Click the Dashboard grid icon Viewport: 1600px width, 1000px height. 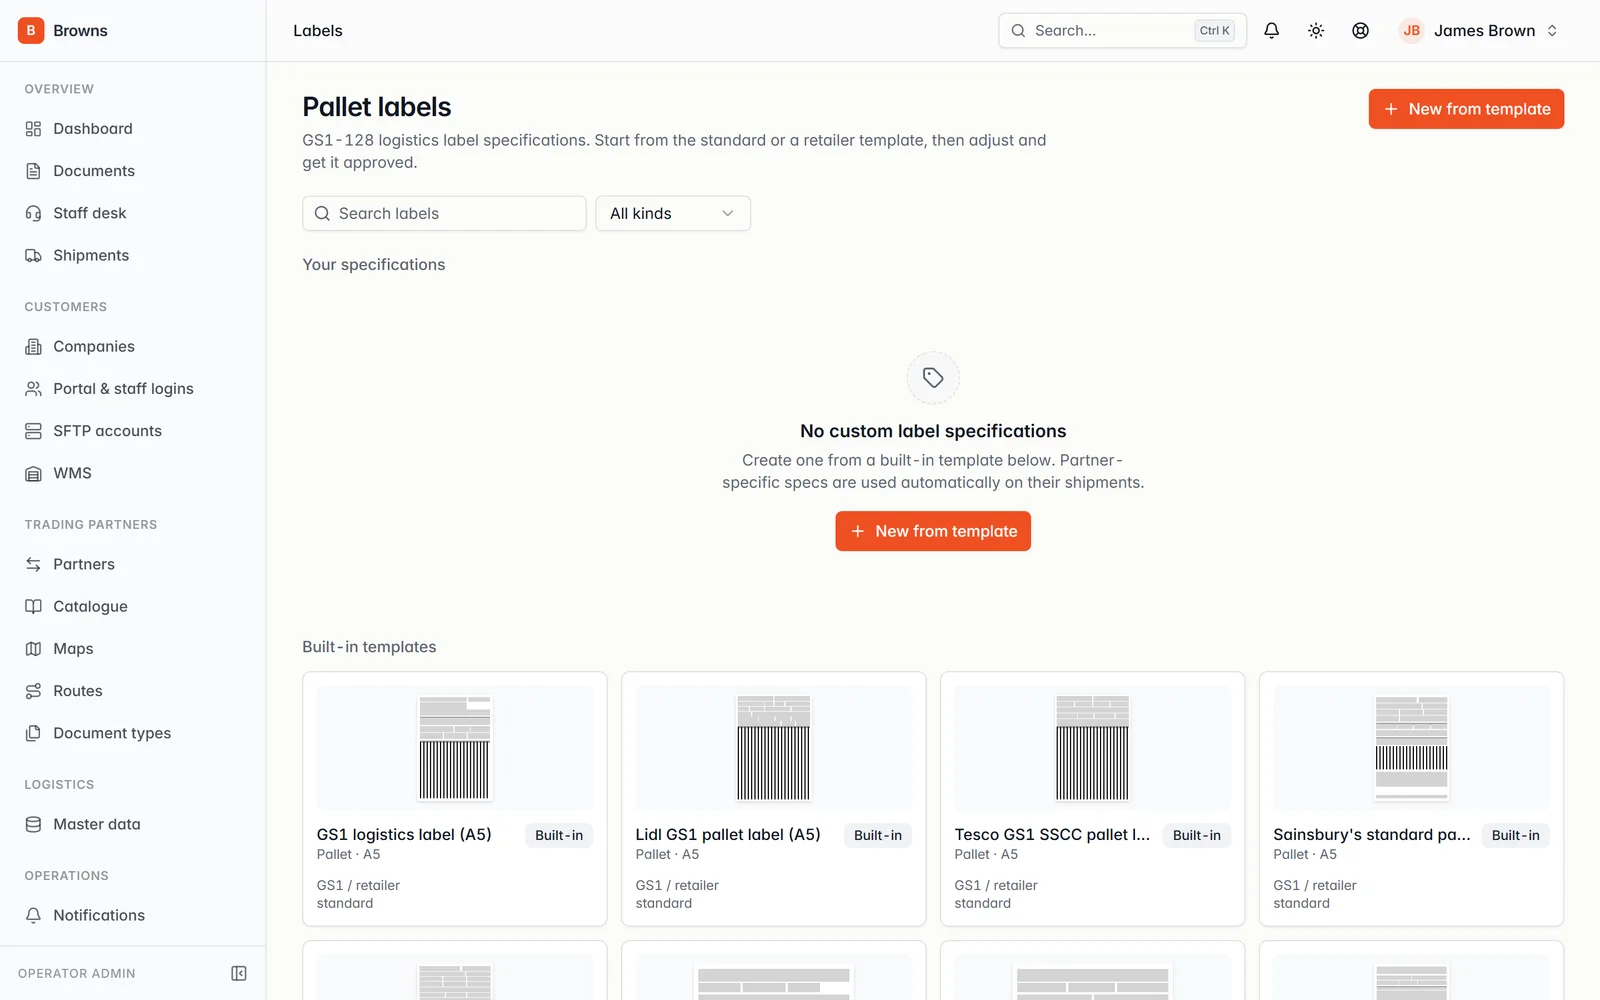click(x=33, y=129)
